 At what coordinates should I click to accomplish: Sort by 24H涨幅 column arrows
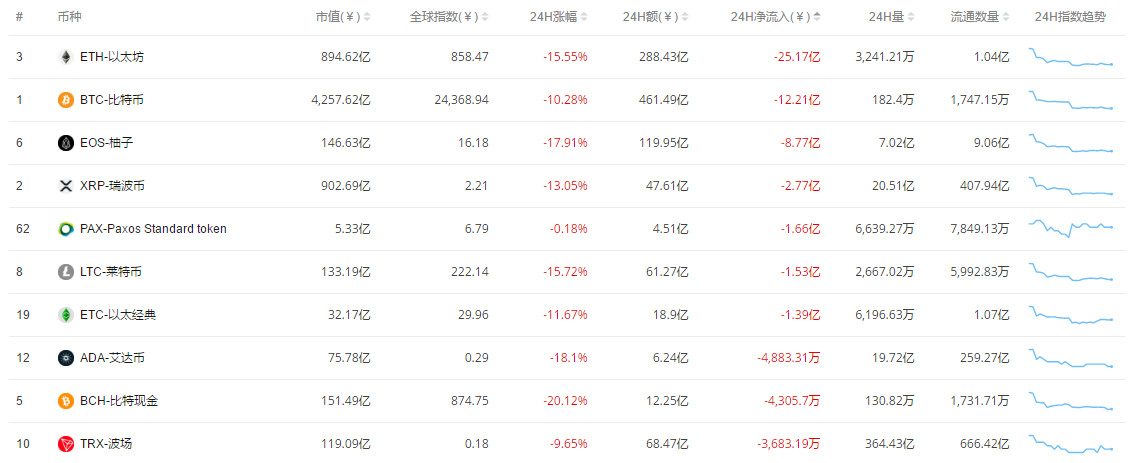click(x=584, y=17)
